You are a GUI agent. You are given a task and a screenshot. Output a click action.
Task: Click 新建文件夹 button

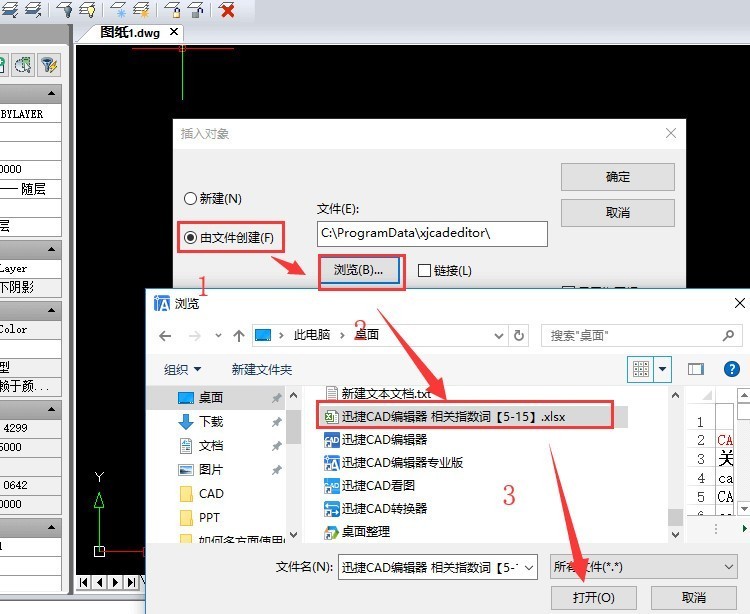point(262,370)
